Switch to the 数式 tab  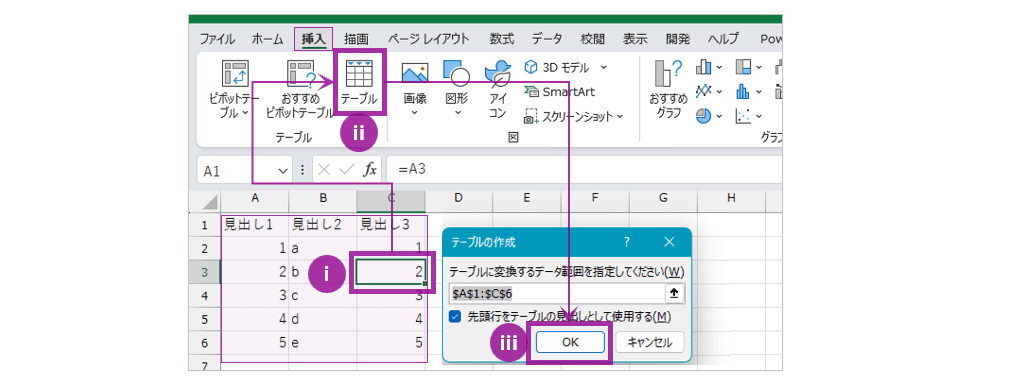(502, 39)
